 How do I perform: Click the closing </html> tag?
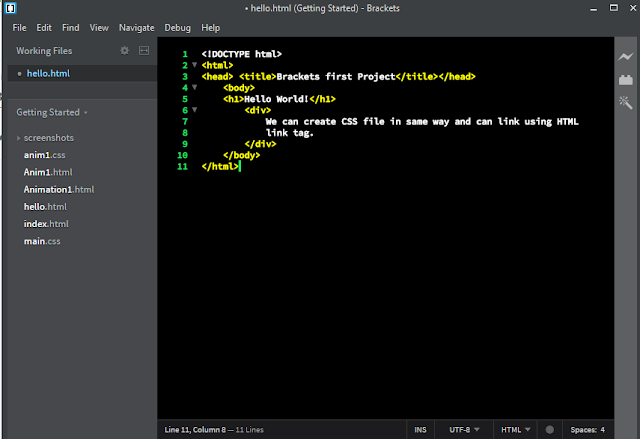(220, 166)
